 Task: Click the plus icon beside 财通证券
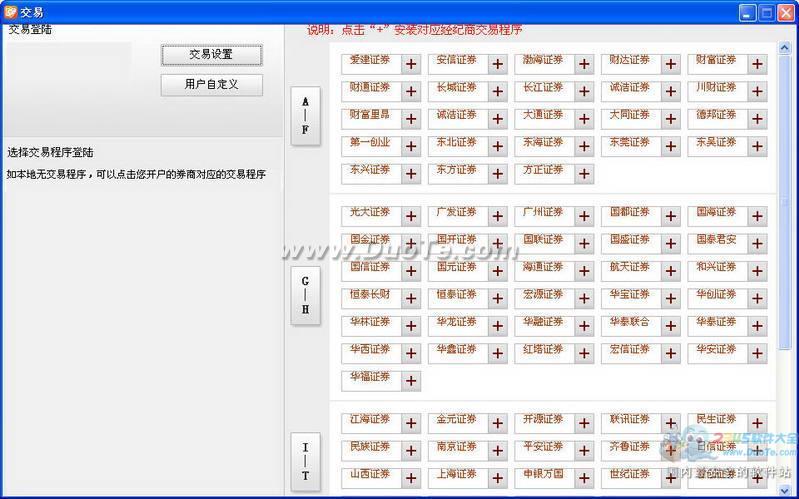(x=411, y=92)
